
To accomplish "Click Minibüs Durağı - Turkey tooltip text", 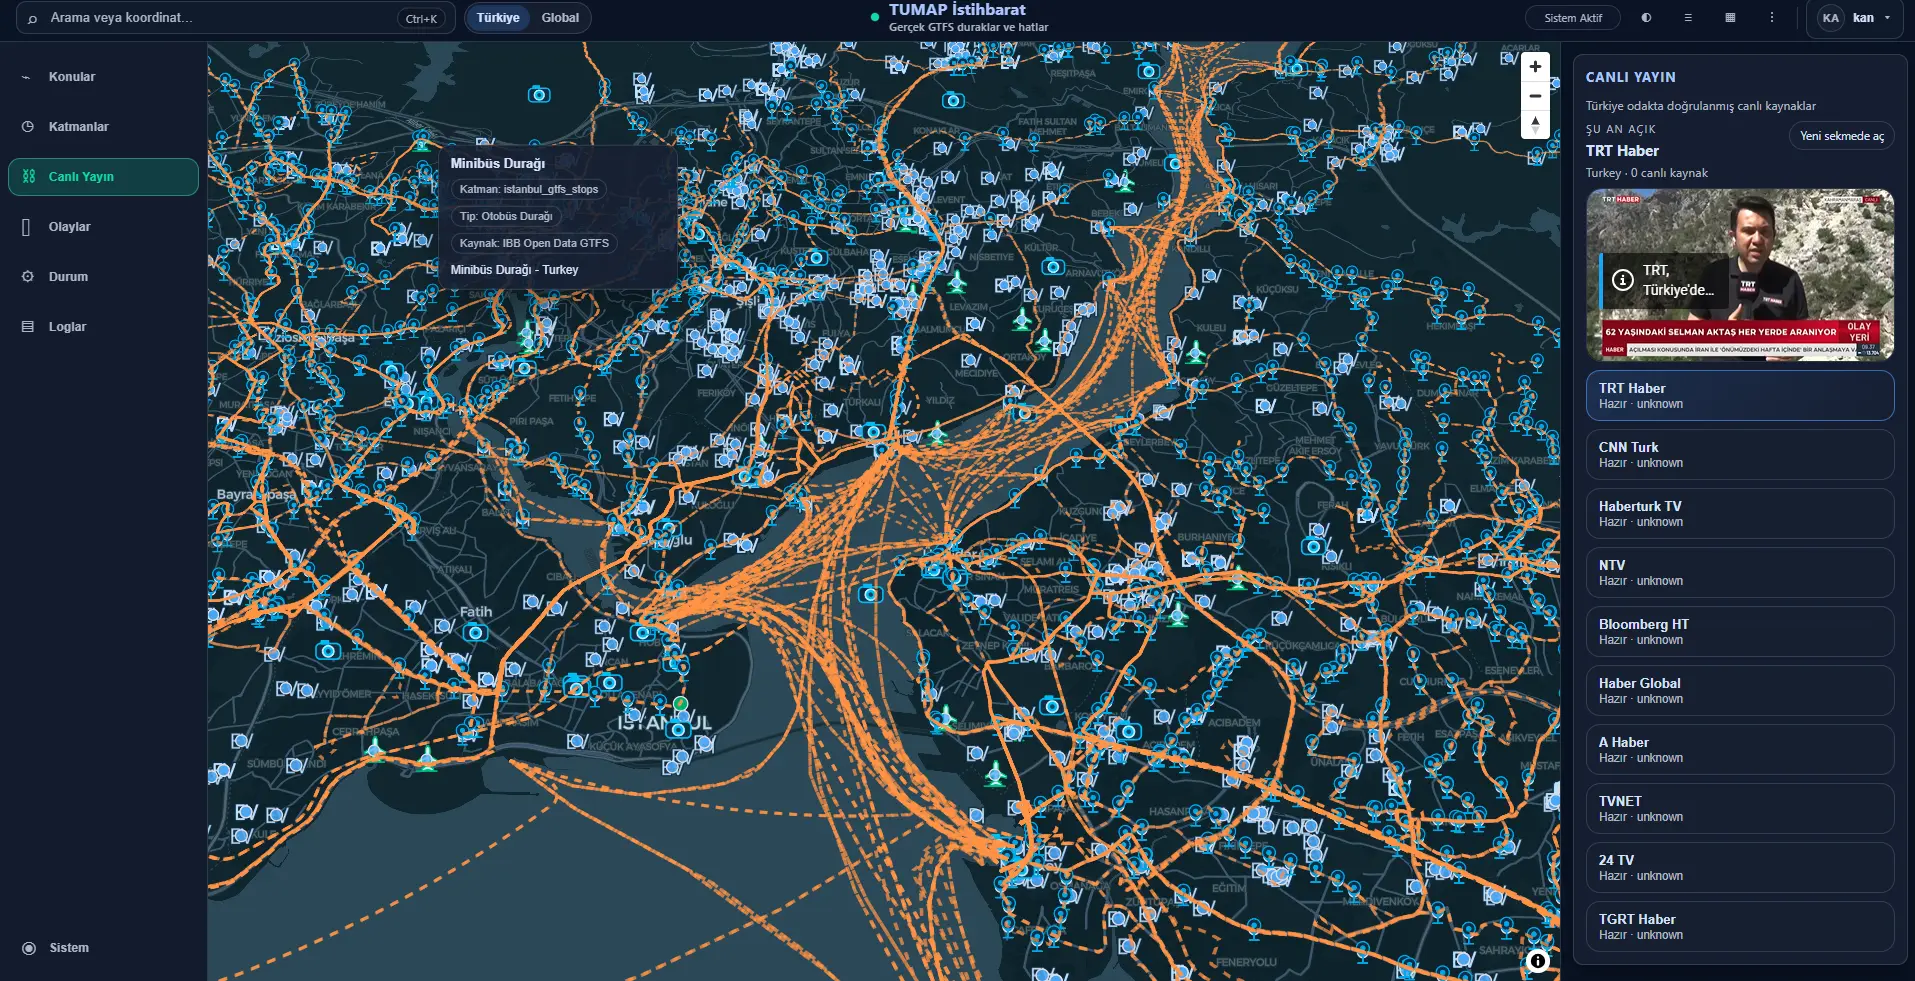I will tap(514, 270).
